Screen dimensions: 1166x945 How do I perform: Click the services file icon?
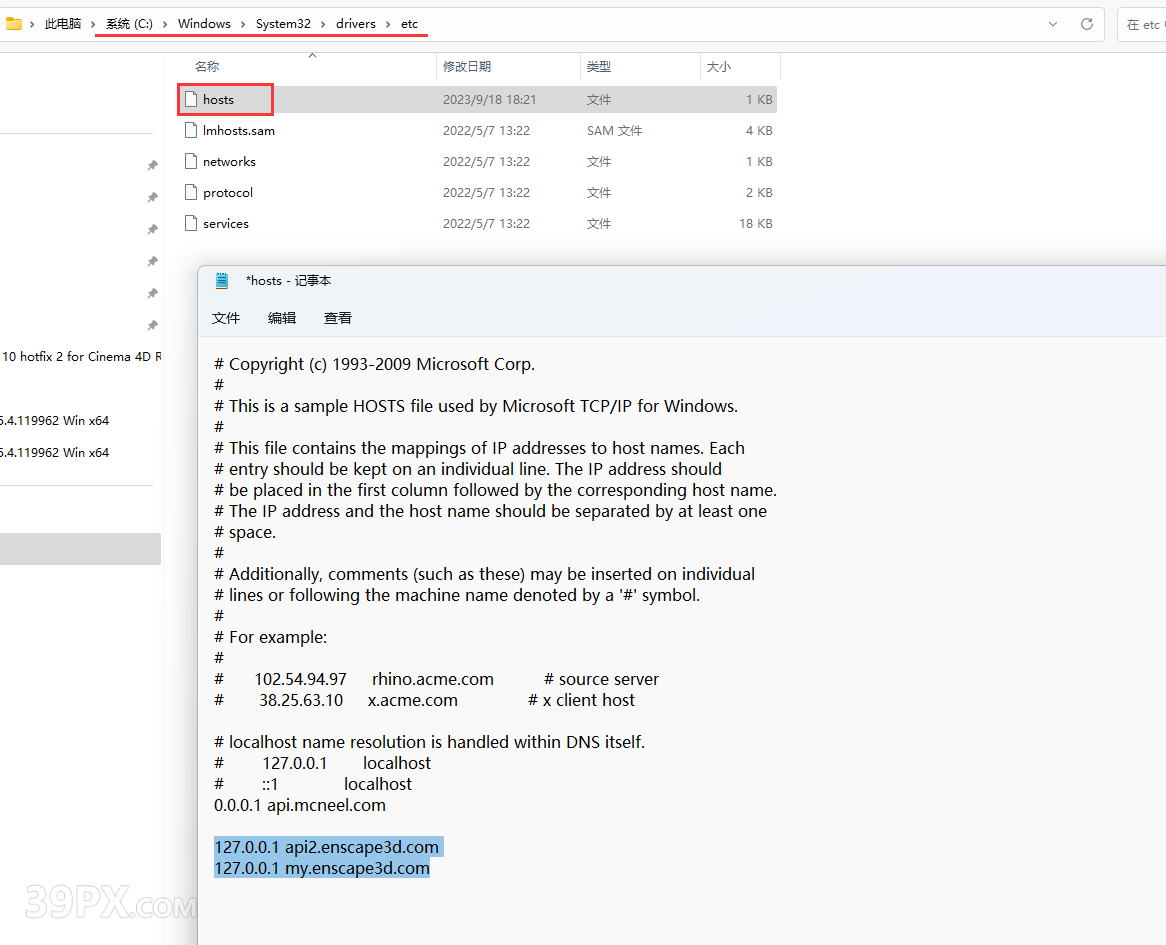point(190,223)
